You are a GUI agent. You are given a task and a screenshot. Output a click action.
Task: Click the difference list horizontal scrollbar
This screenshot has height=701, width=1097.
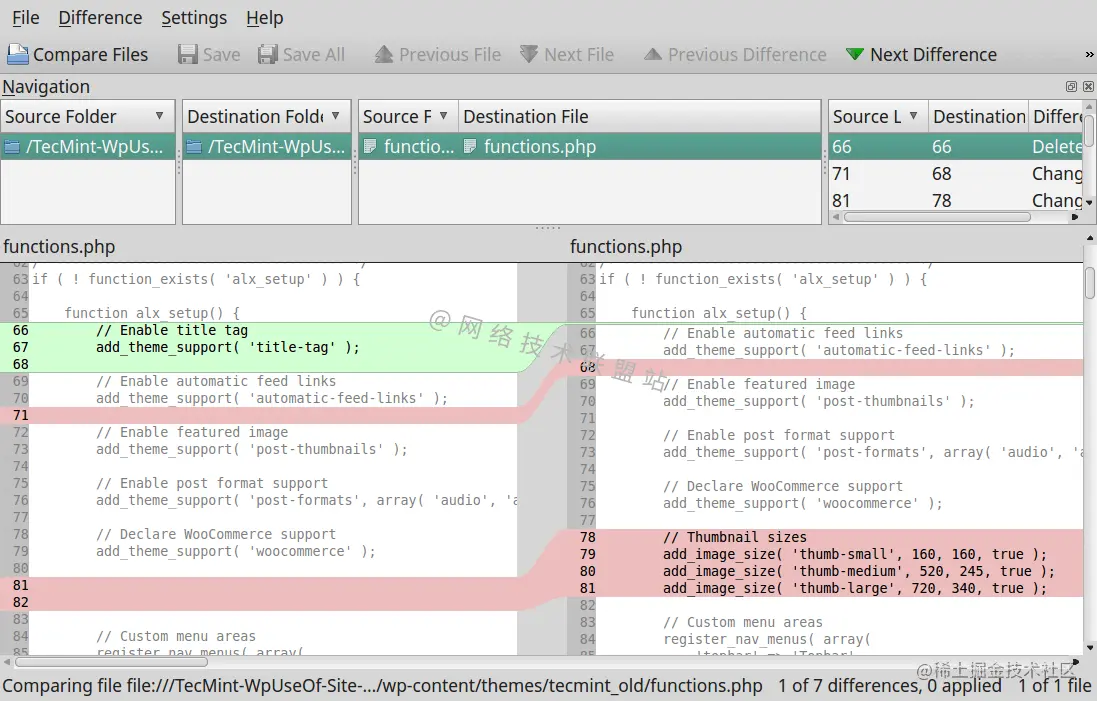937,217
